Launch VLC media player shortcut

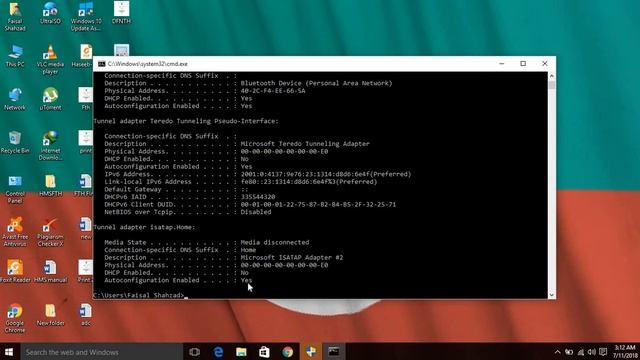click(x=50, y=60)
